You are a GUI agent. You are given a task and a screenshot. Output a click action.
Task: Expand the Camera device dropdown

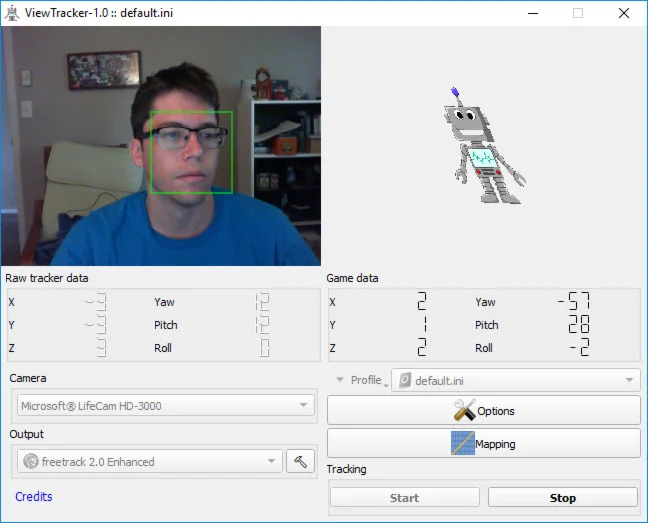coord(166,406)
